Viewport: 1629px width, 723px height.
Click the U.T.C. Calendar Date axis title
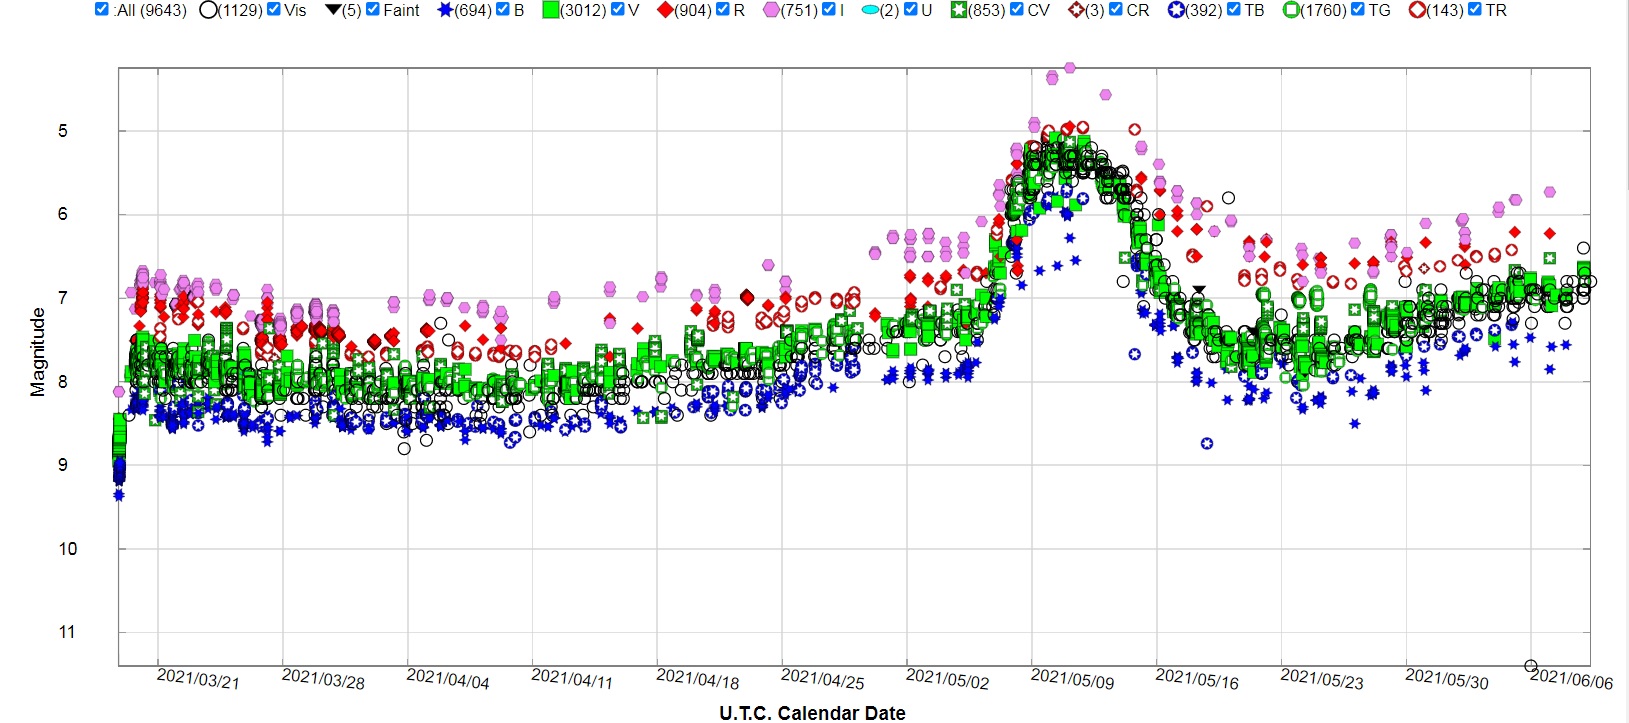[x=812, y=713]
